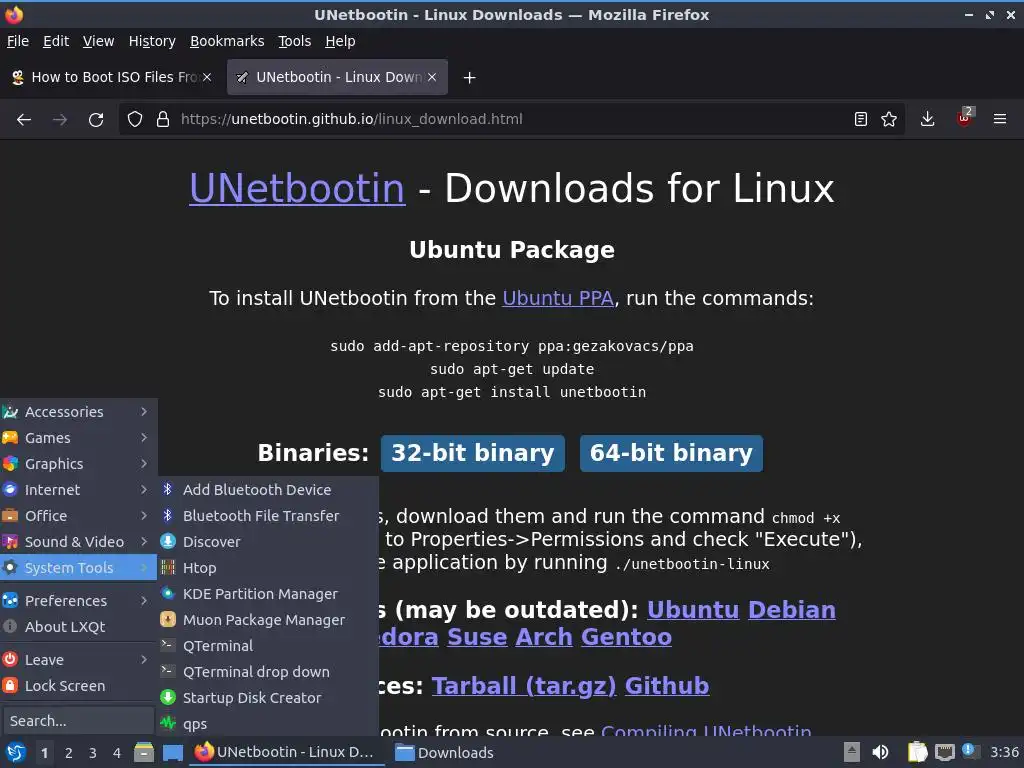Launch Add Bluetooth Device
1024x768 pixels.
coord(268,489)
